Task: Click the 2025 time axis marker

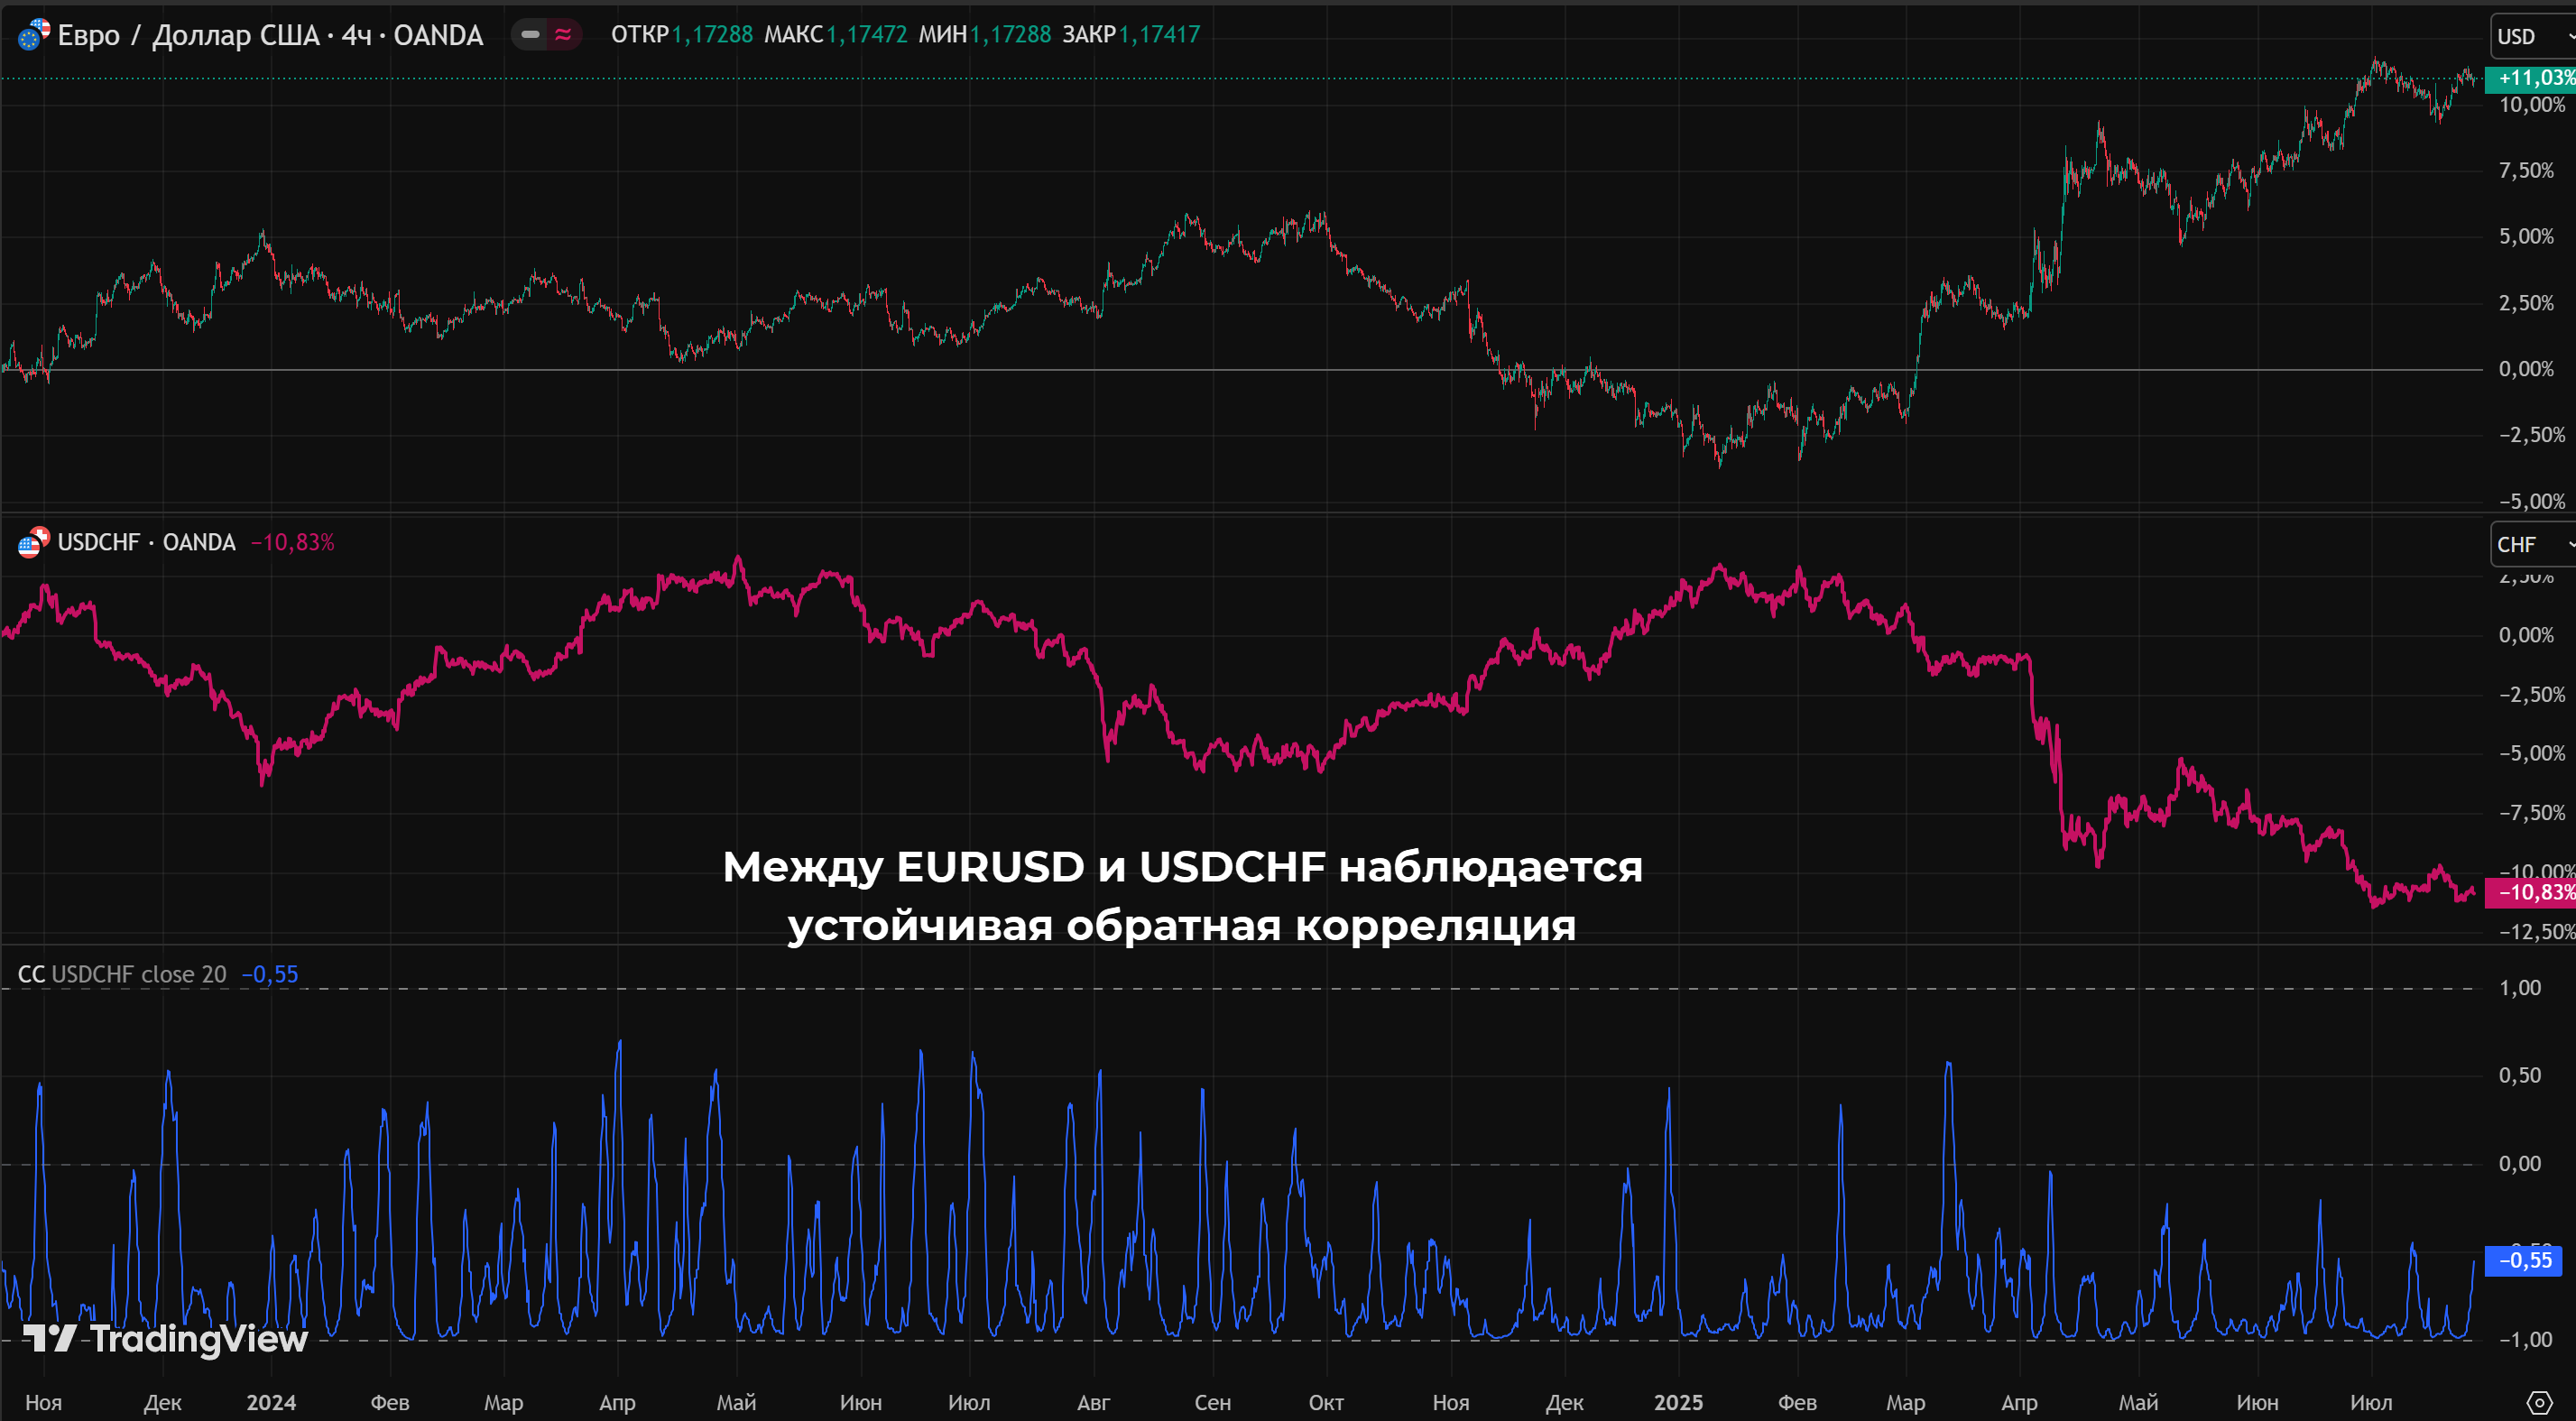Action: [1678, 1402]
